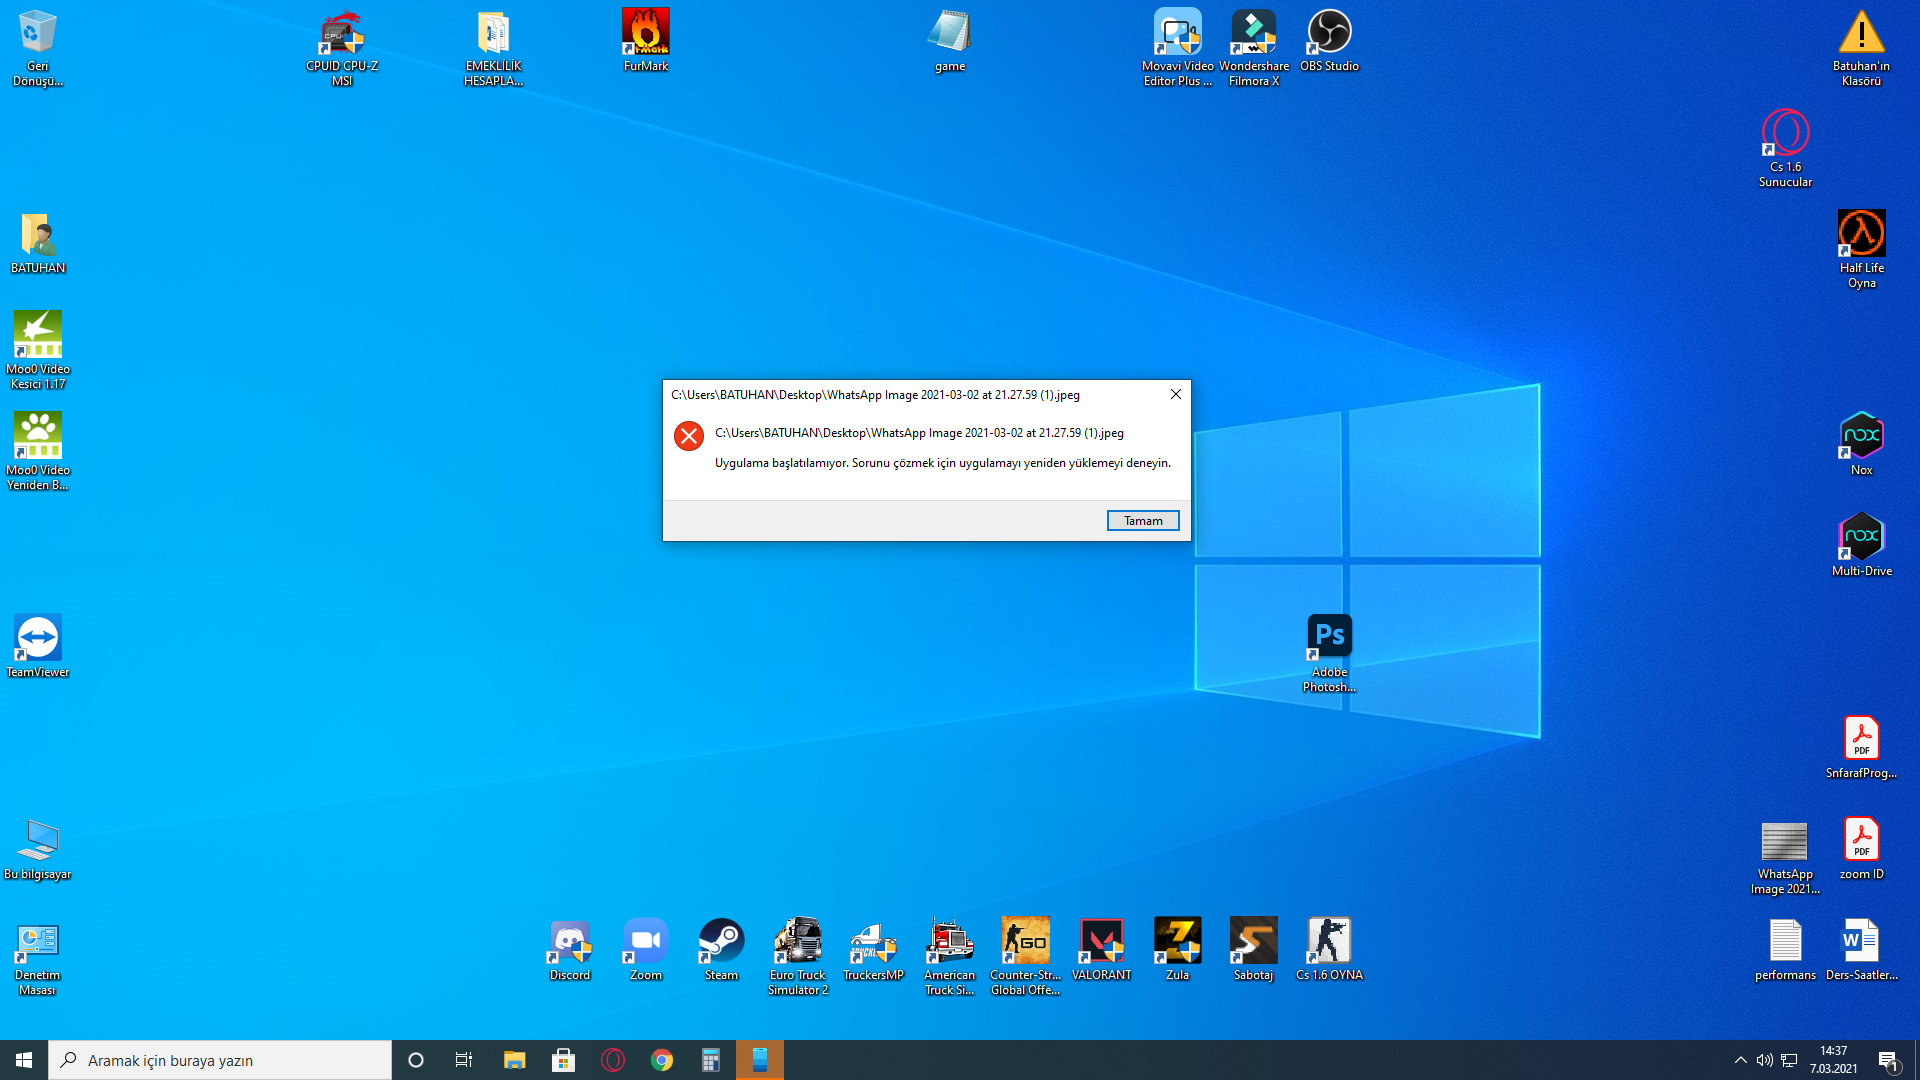
Task: Select the Euro Truck Simulator 2 icon
Action: click(797, 943)
